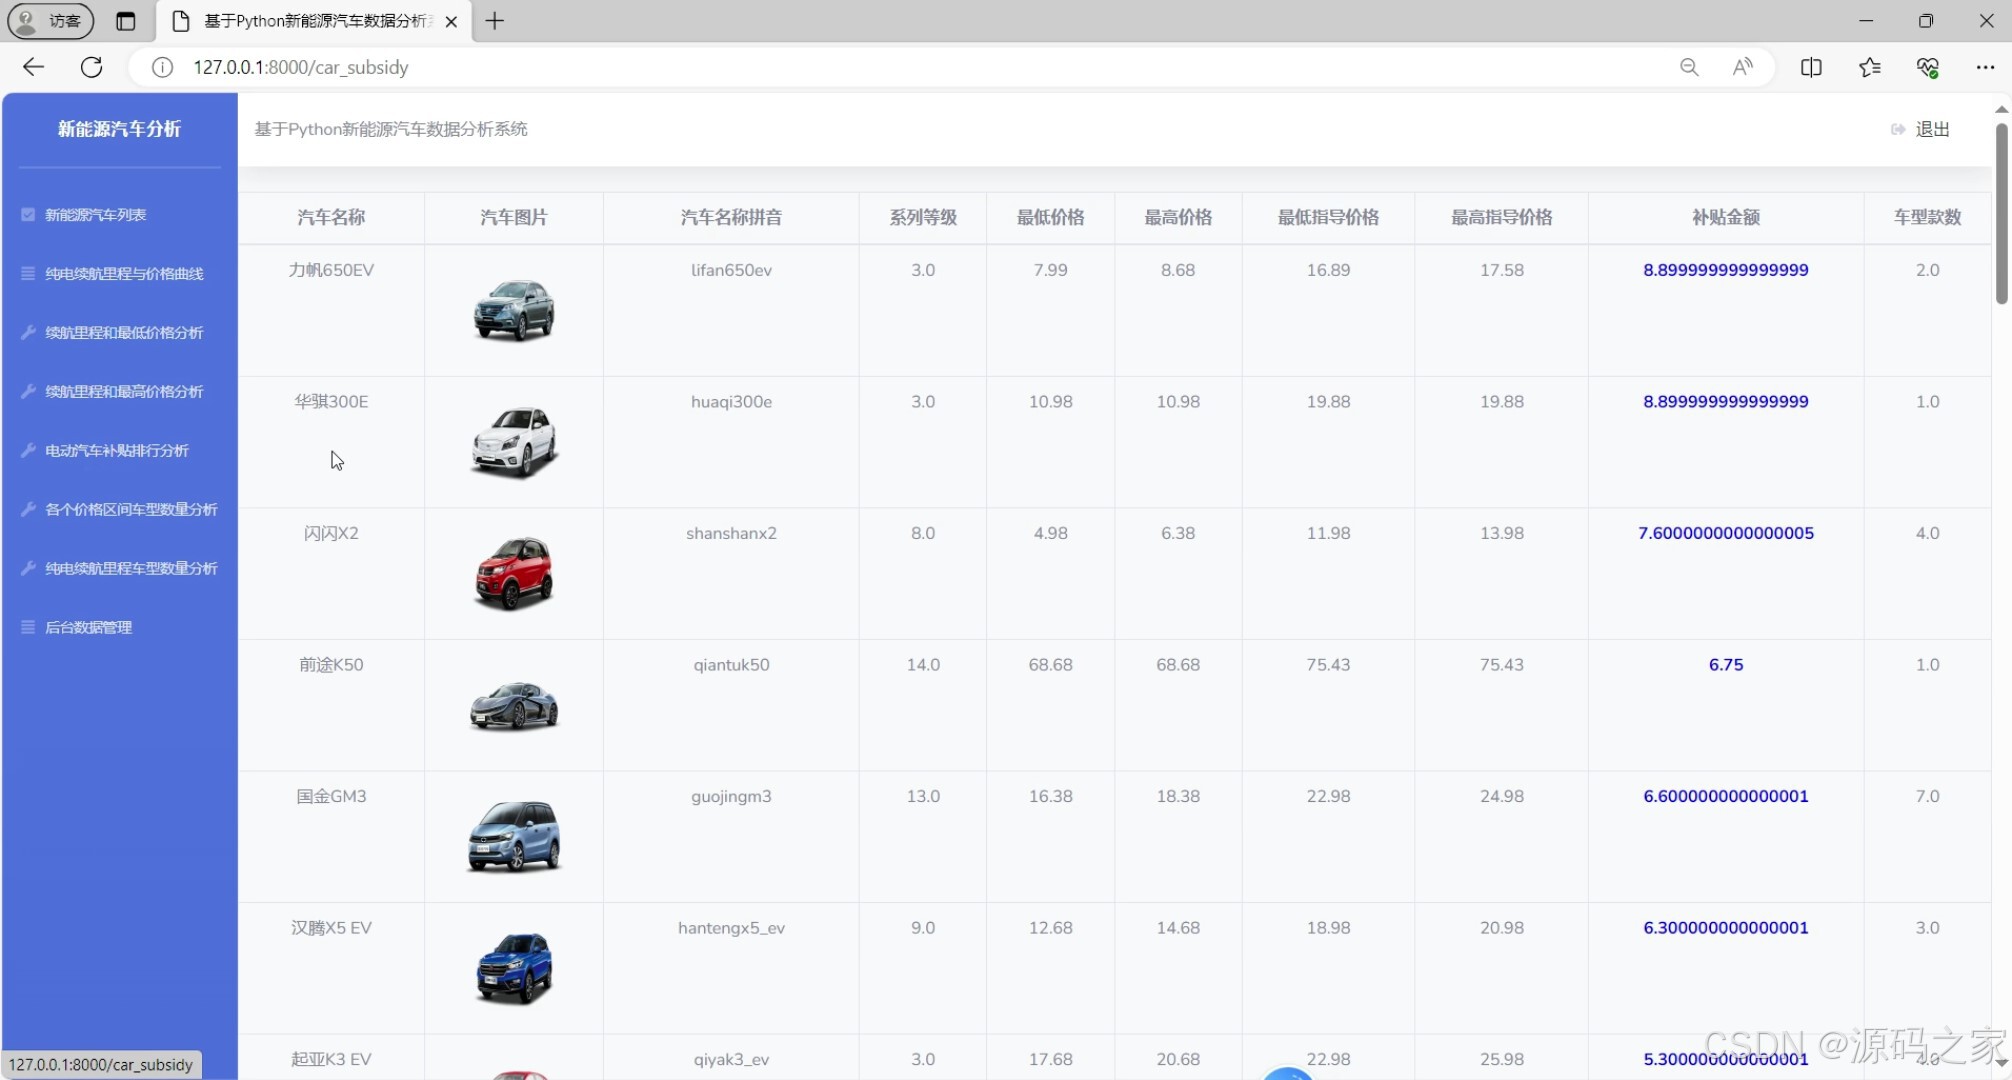
Task: Click the site information icon in address bar
Action: click(162, 67)
